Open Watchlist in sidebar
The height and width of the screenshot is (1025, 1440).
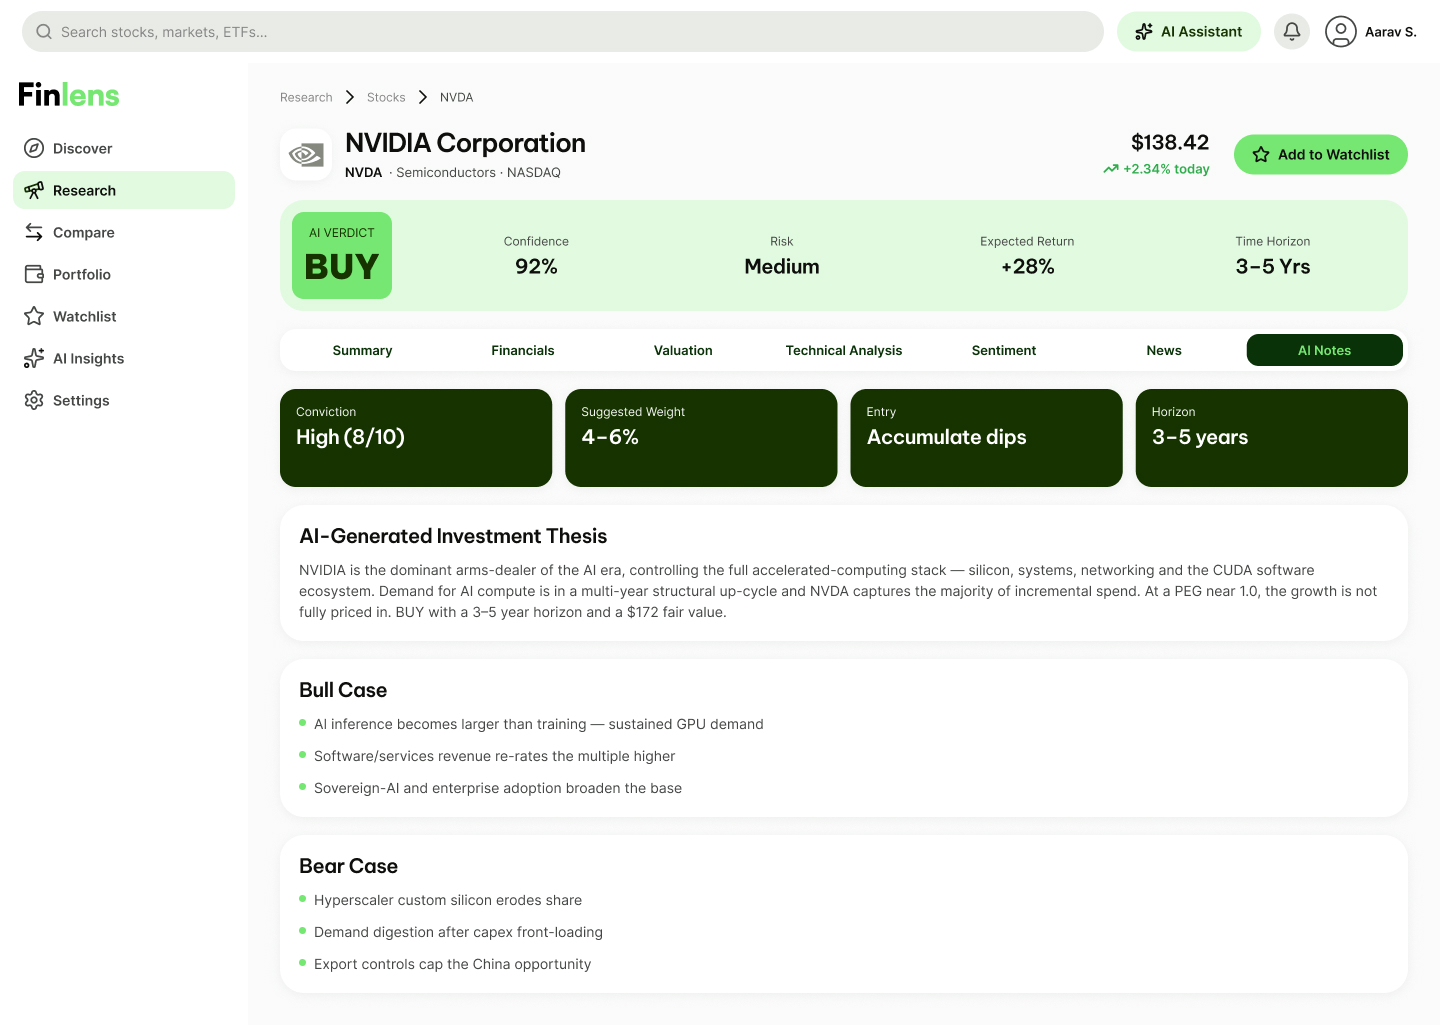pos(124,316)
